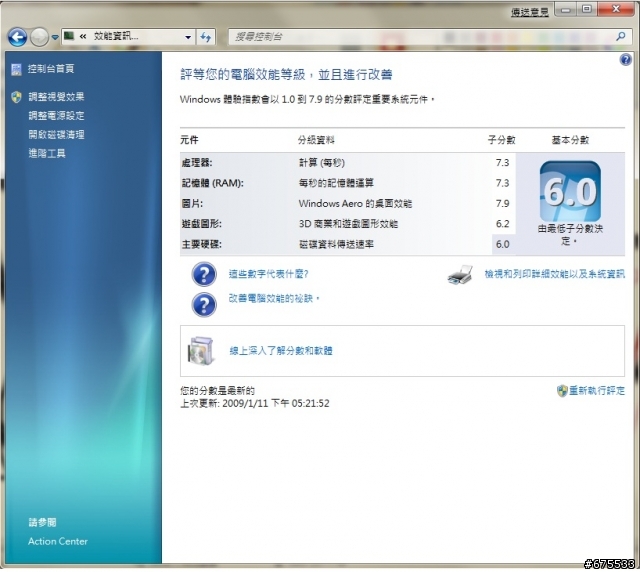The height and width of the screenshot is (572, 640).
Task: Select the 遊戲圖形 row label
Action: click(x=202, y=224)
